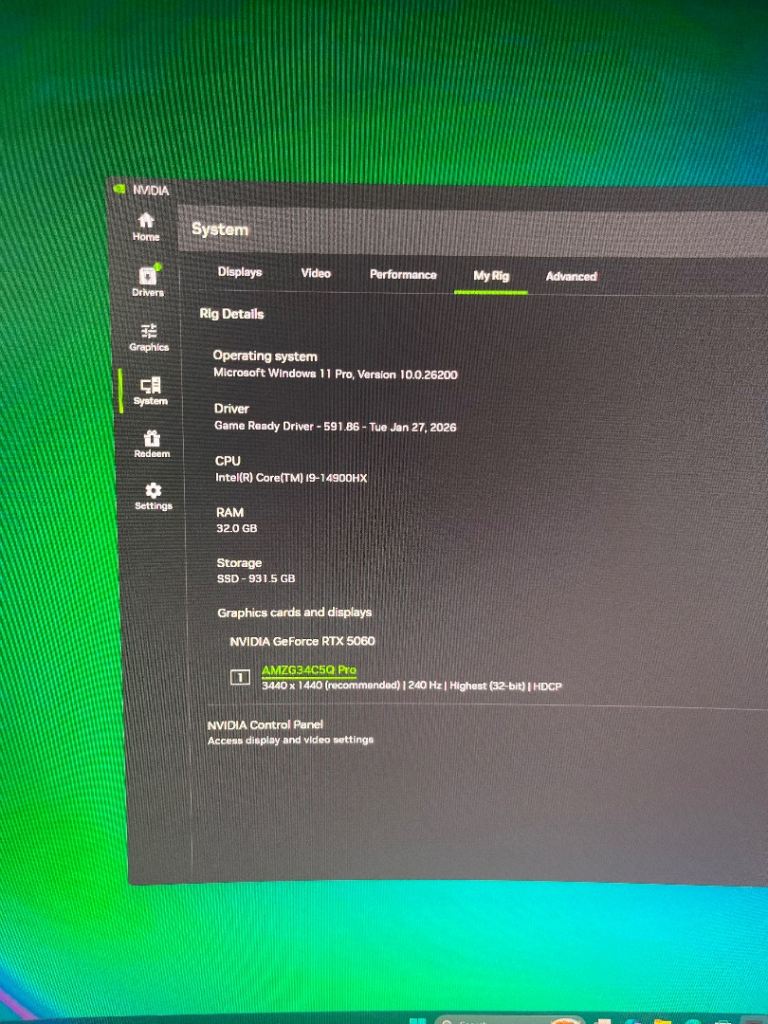
Task: Click the display number 1 monitor icon
Action: [240, 678]
